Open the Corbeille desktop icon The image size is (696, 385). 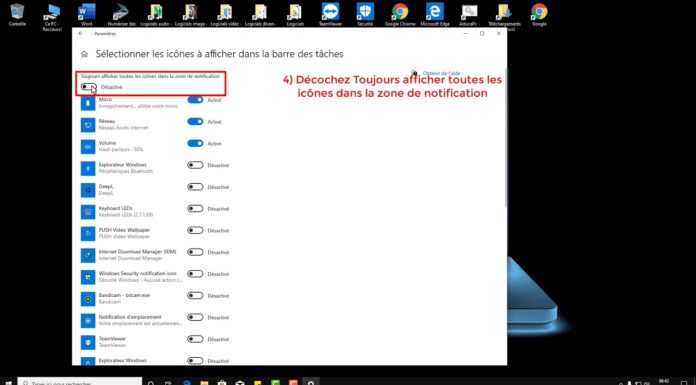(x=17, y=14)
